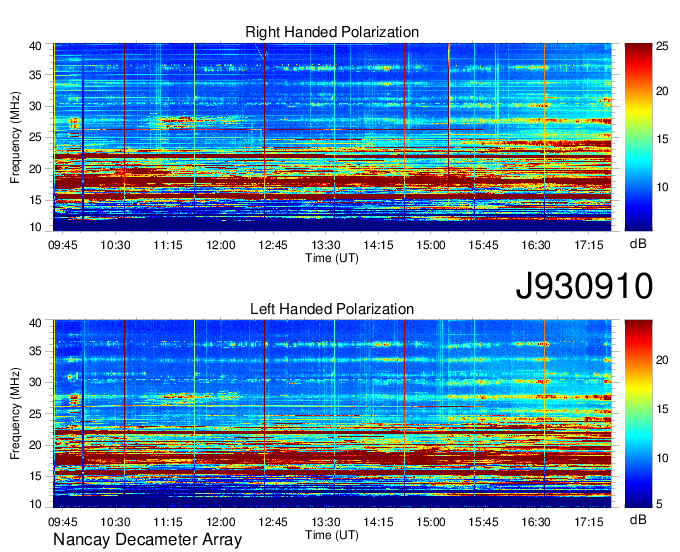Viewport: 680px width, 552px height.
Task: Click the '14:15' time tick under Left Handed plot
Action: click(379, 522)
